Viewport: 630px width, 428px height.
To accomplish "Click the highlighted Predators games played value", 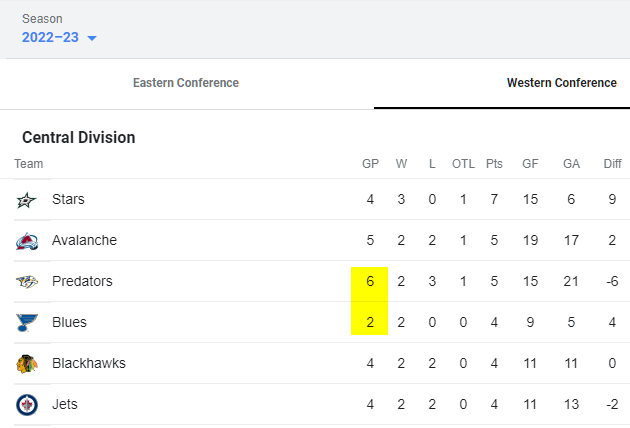I will (370, 281).
